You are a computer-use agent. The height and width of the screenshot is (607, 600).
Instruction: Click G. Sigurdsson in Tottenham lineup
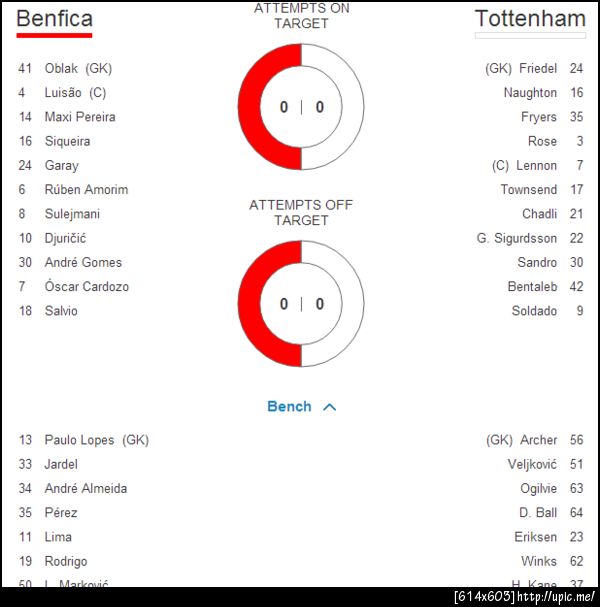(x=516, y=238)
